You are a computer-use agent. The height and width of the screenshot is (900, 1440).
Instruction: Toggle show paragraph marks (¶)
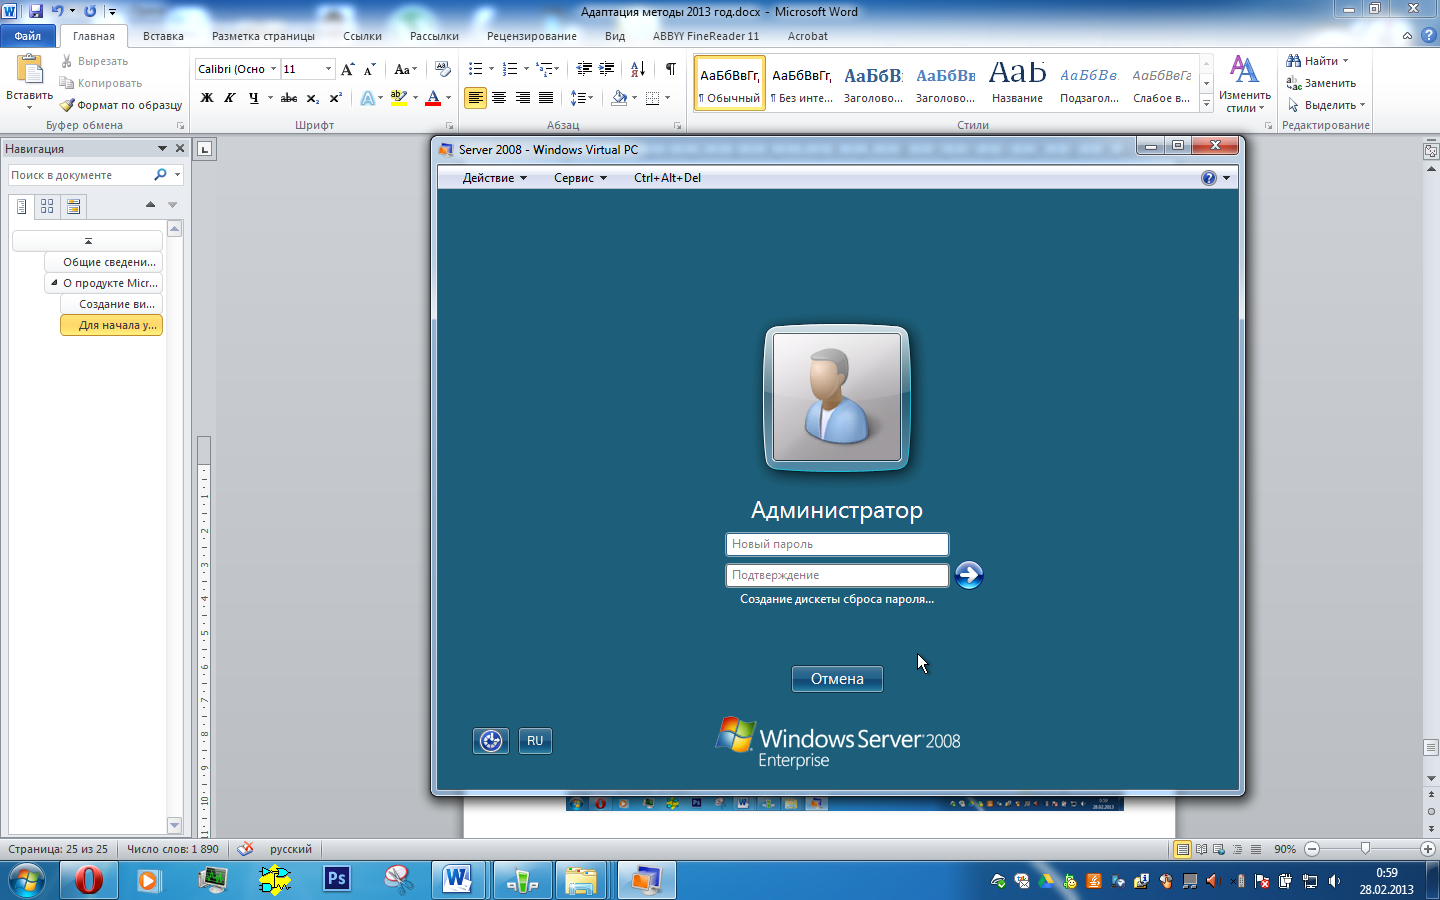(671, 69)
